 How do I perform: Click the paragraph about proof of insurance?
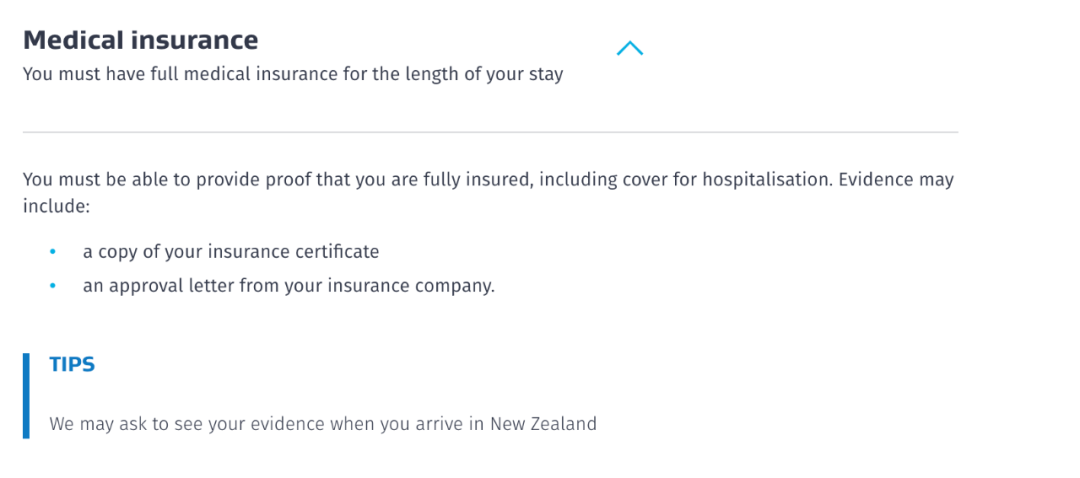click(x=488, y=193)
